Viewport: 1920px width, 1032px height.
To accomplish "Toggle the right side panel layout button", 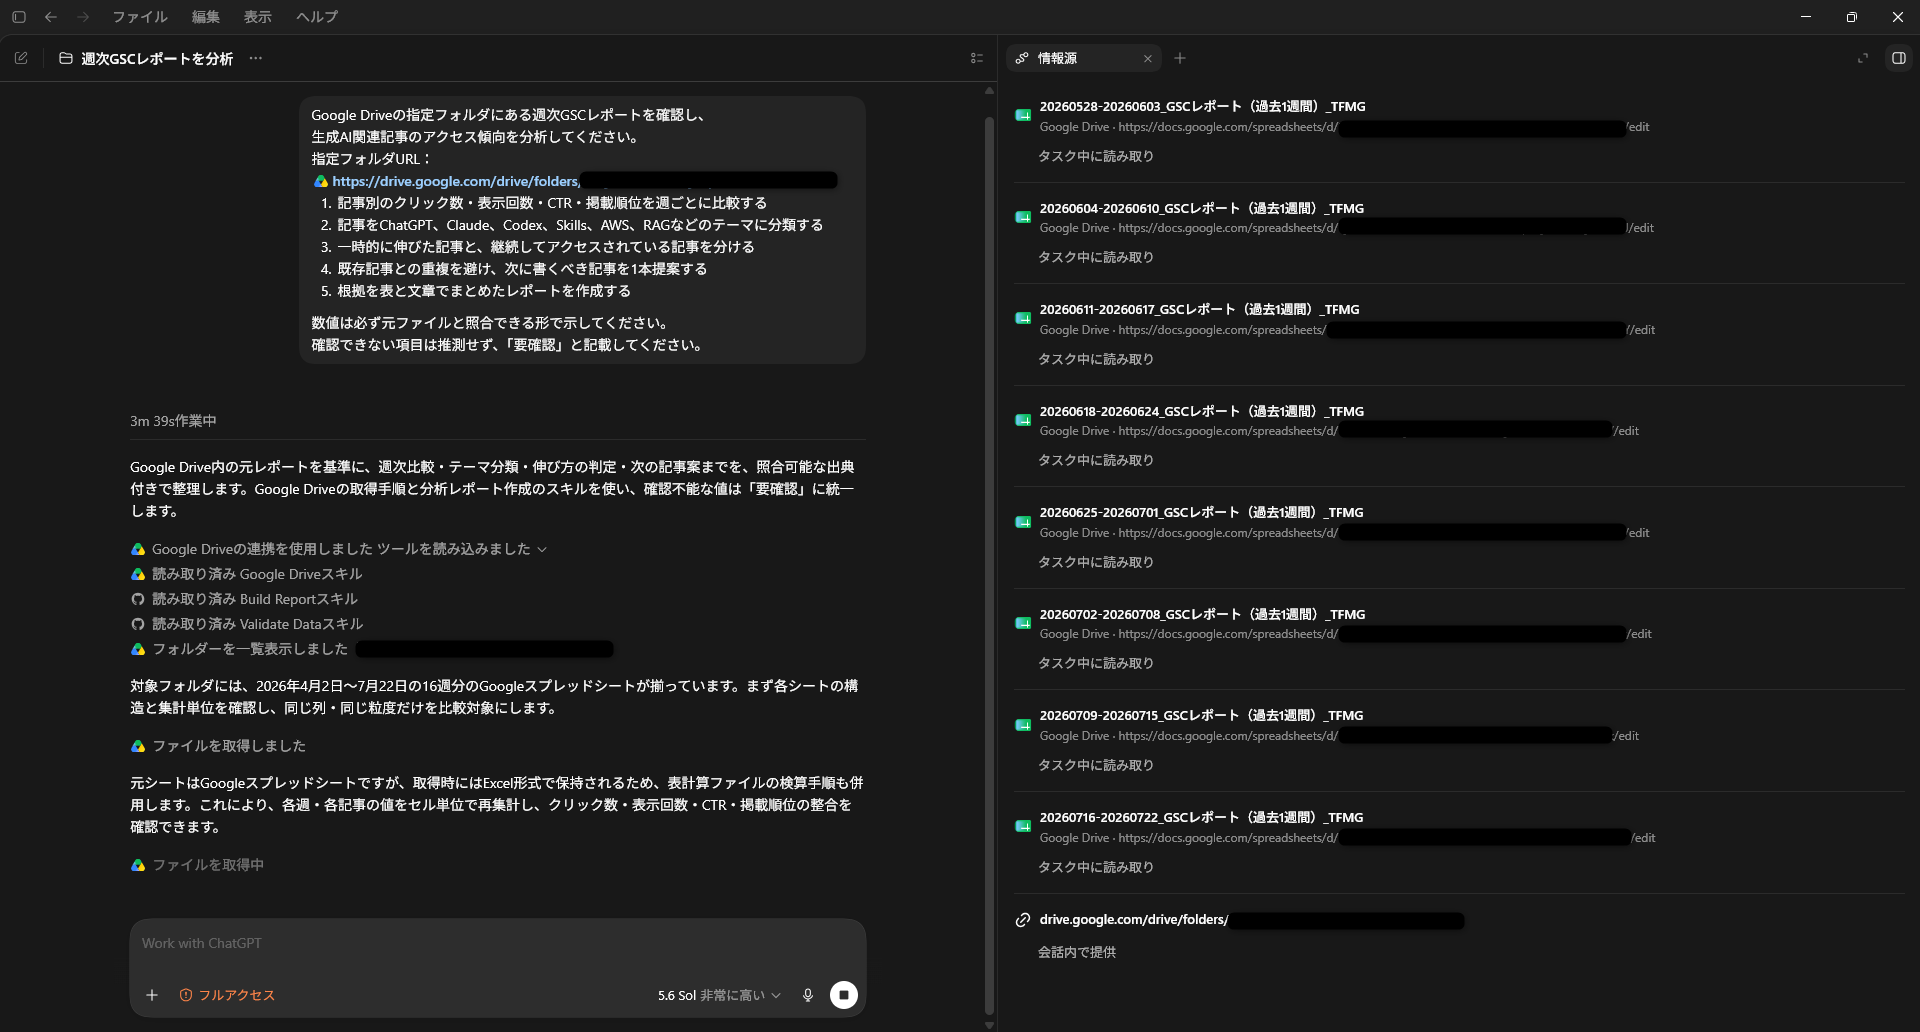I will coord(1899,58).
